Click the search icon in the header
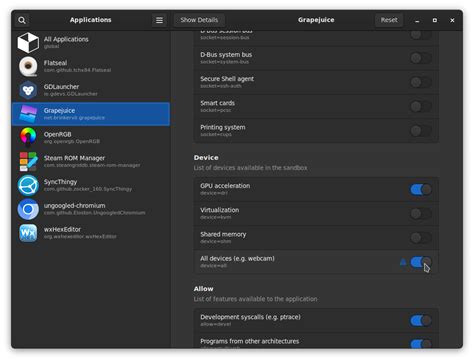 pyautogui.click(x=22, y=20)
